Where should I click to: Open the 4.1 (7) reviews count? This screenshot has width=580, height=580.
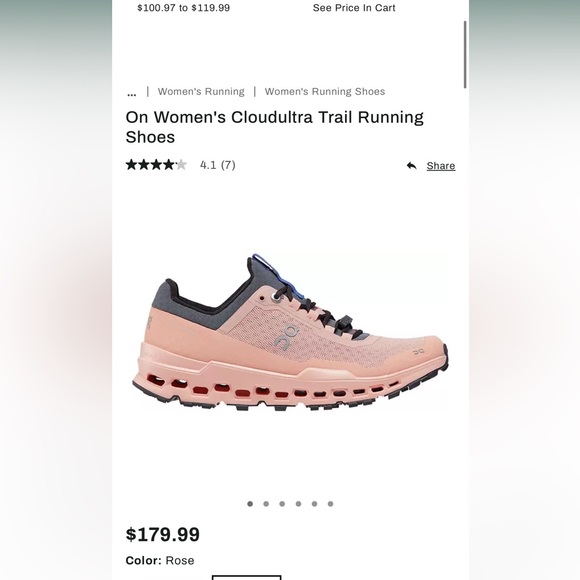218,165
